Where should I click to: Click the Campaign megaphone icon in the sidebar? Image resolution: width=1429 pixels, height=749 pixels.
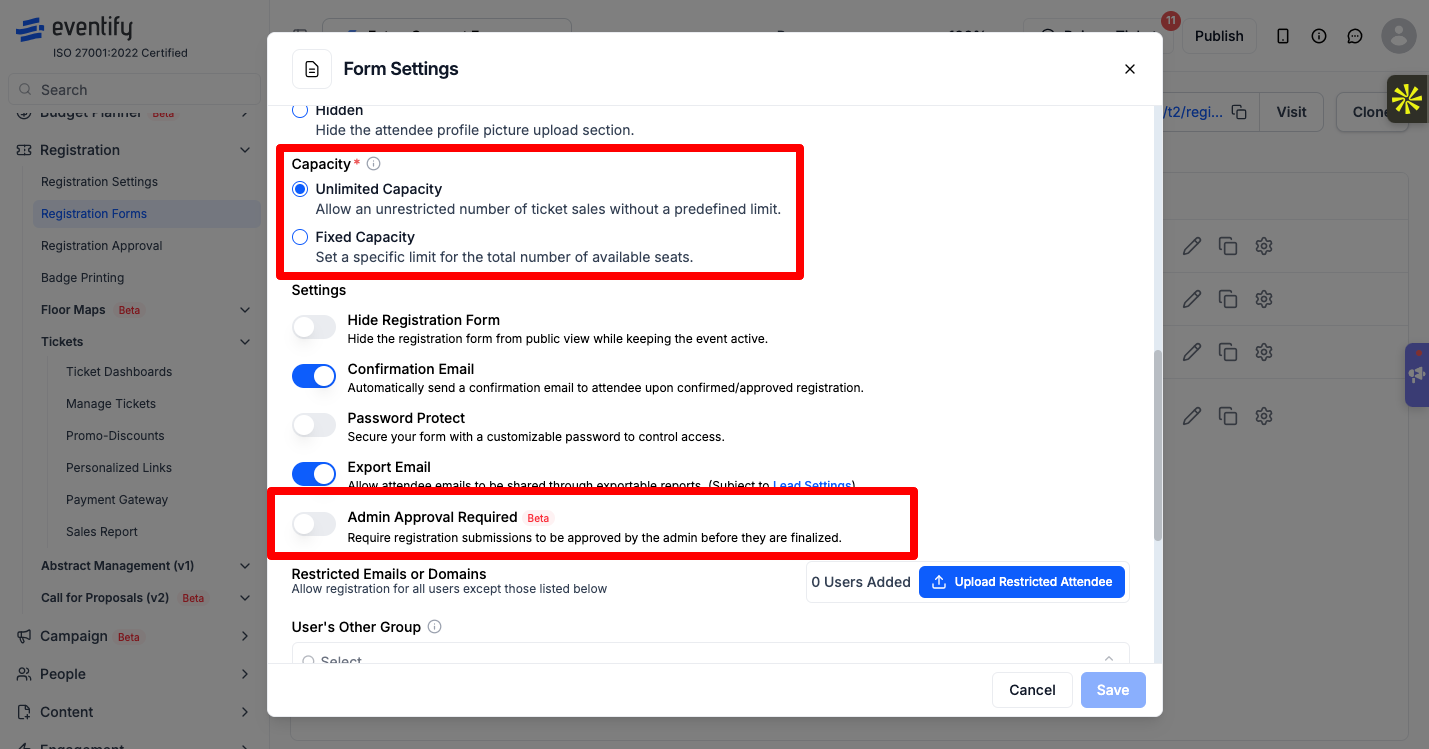click(24, 637)
